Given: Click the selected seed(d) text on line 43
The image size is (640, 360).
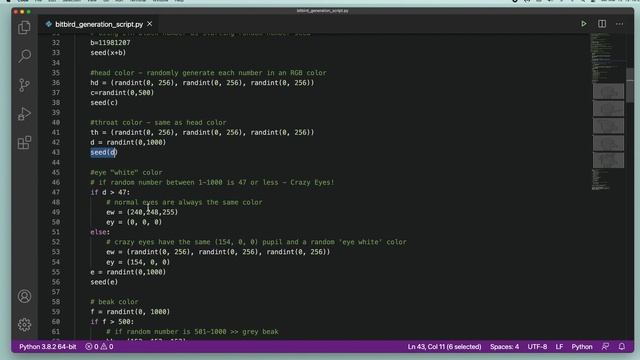Looking at the screenshot, I should 104,152.
